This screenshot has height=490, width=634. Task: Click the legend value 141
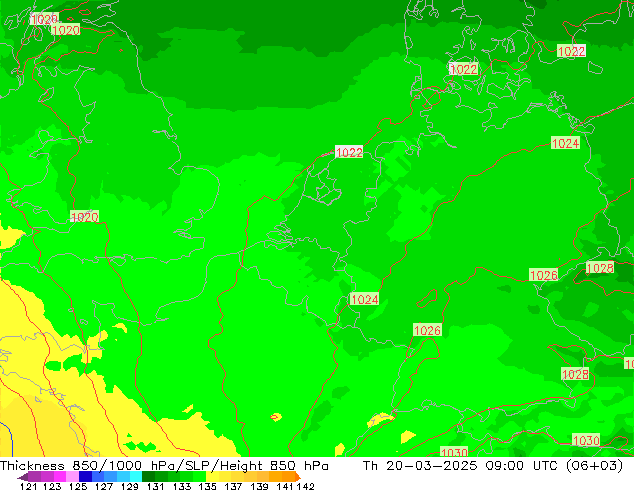(x=285, y=486)
